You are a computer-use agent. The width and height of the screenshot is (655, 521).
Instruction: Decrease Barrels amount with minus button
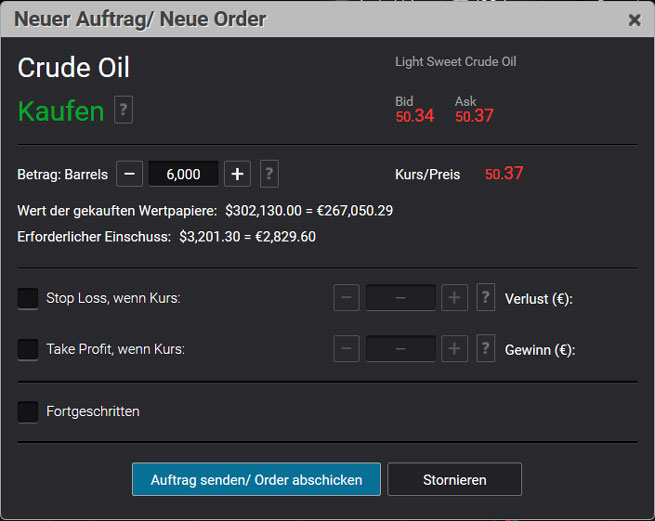tap(129, 174)
